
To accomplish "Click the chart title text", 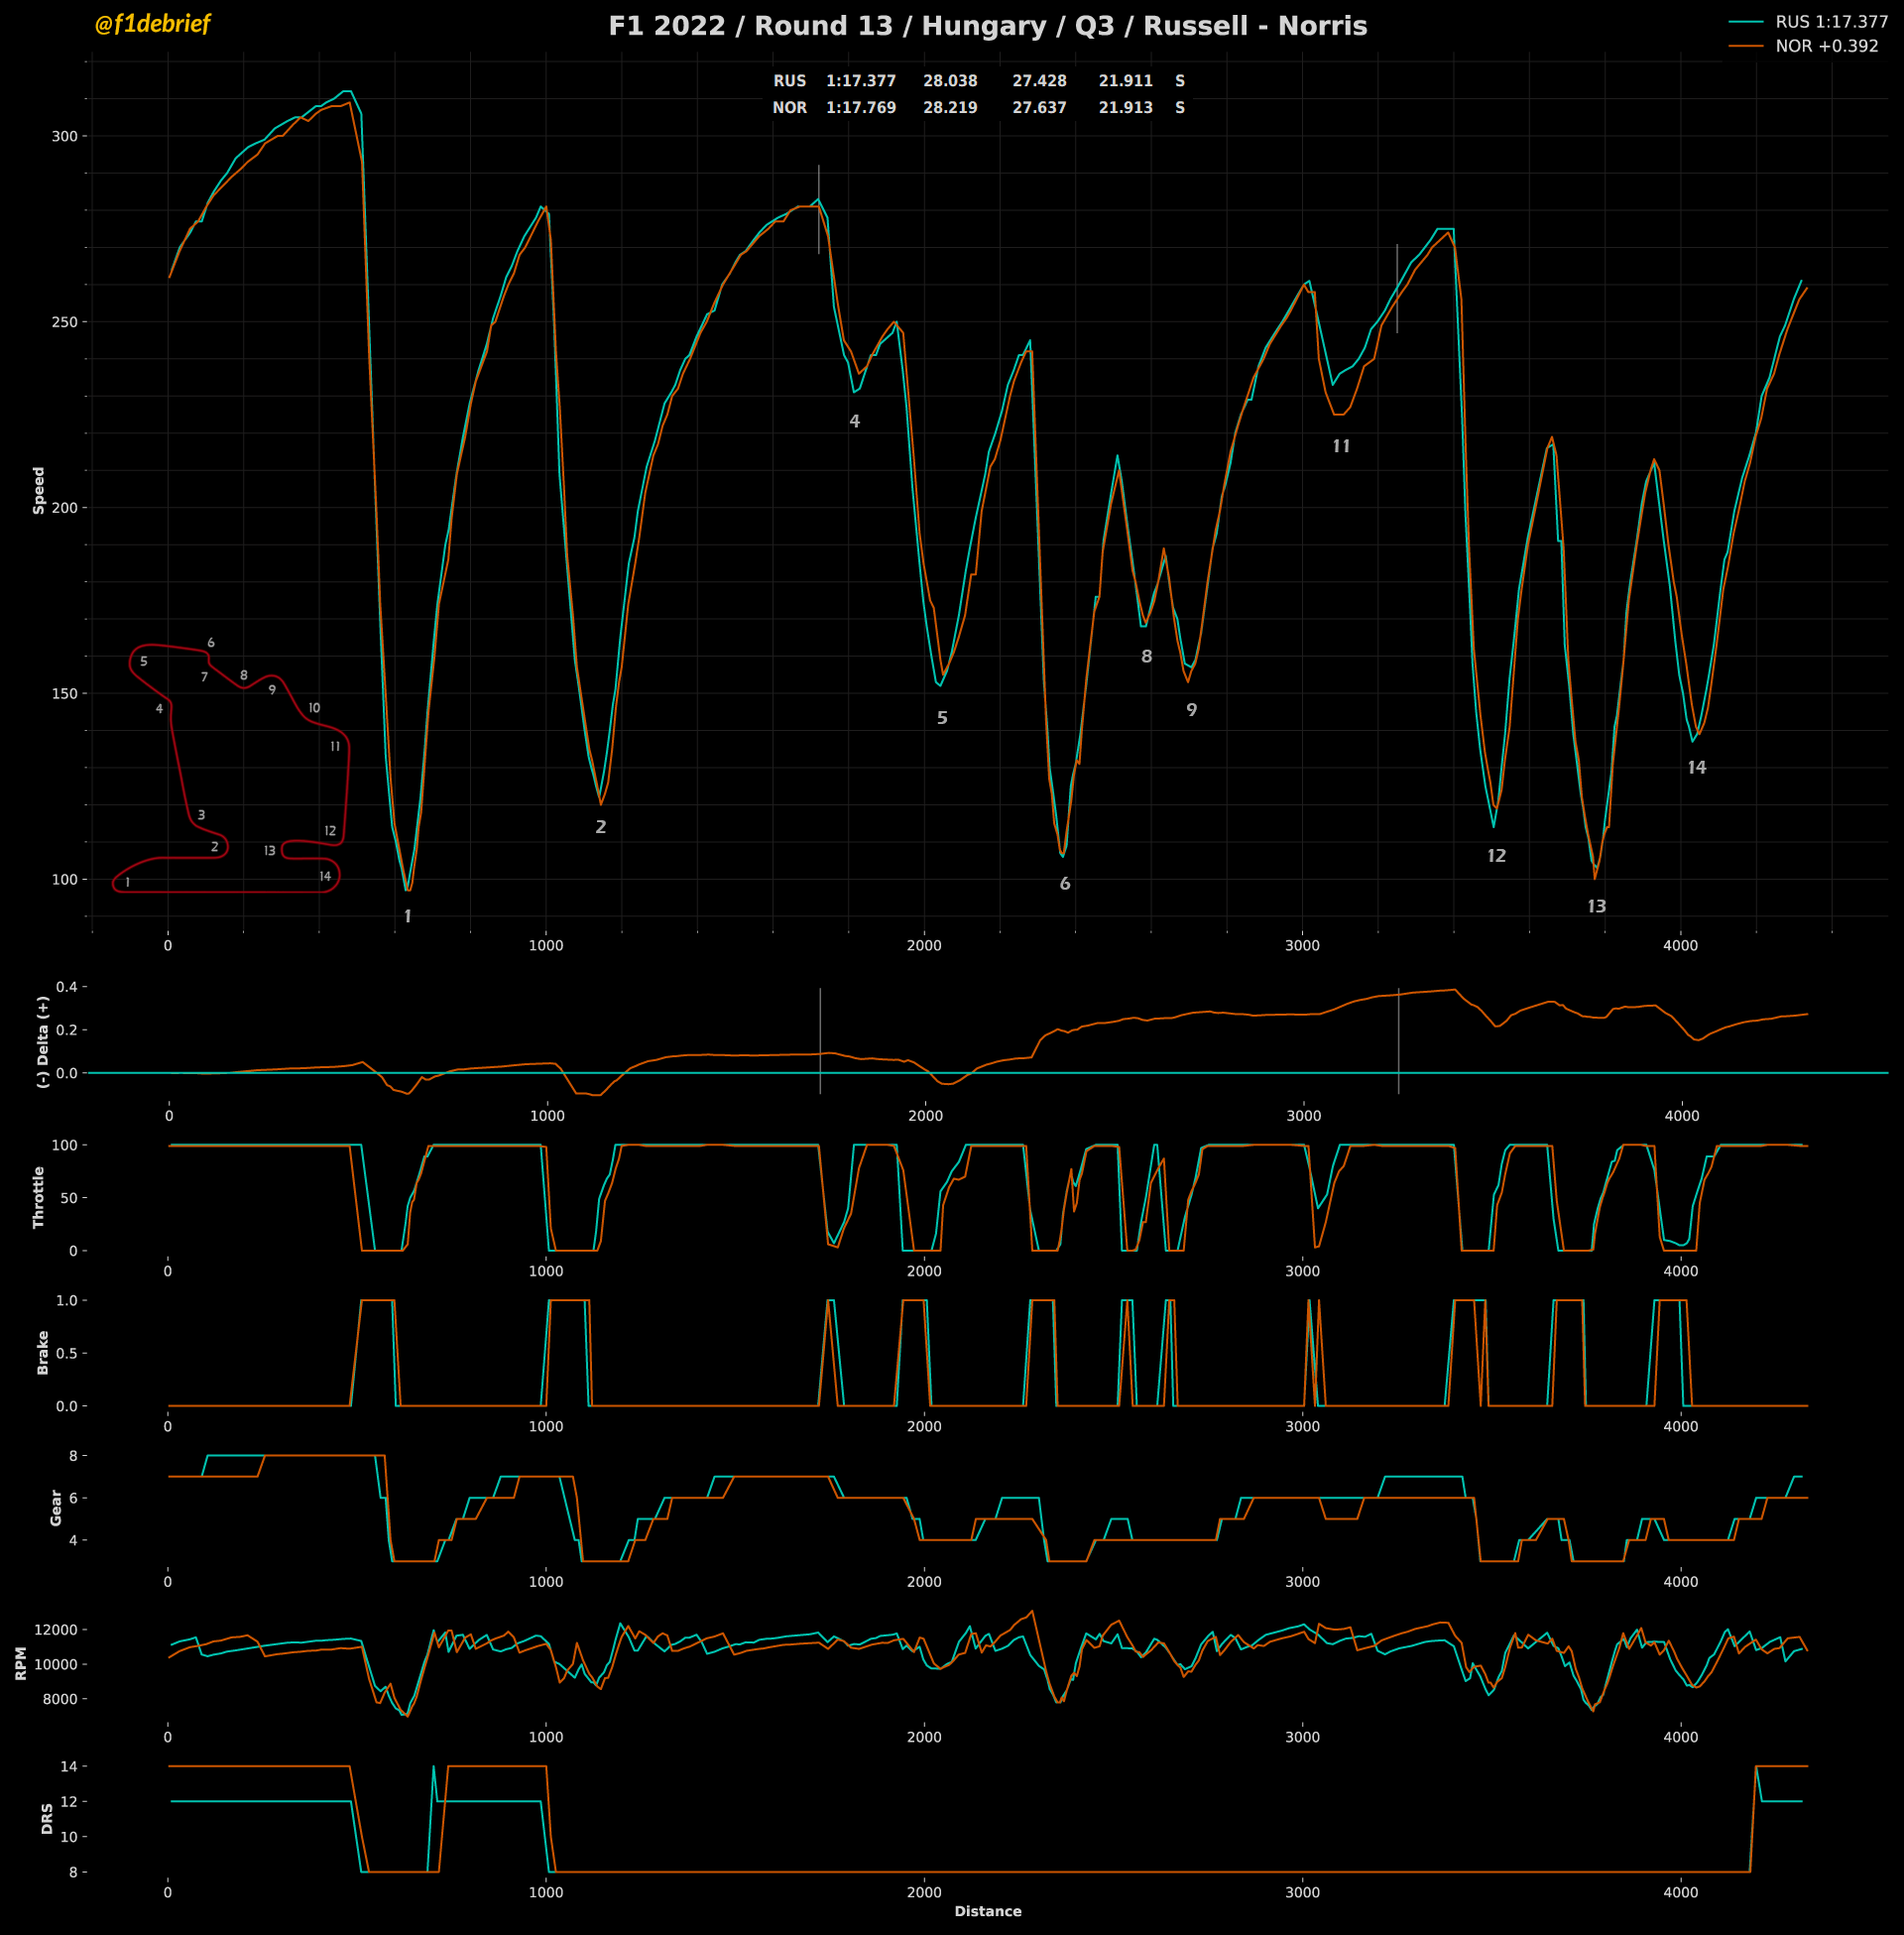I will pyautogui.click(x=987, y=26).
